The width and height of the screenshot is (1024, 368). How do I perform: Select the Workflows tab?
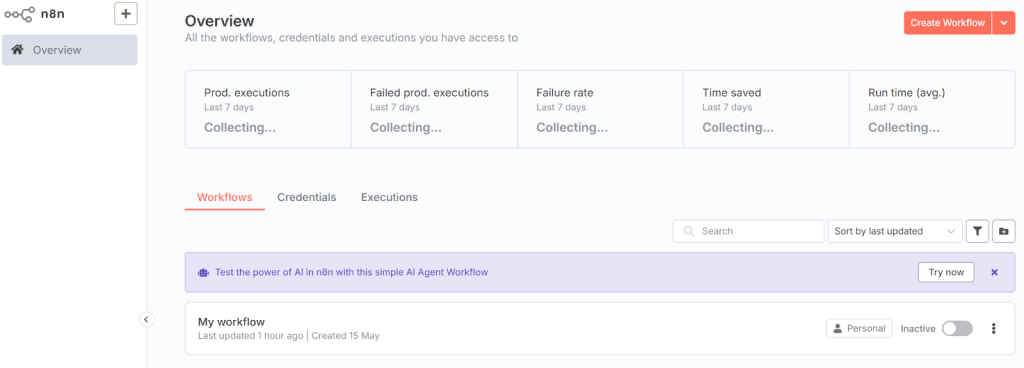(225, 197)
